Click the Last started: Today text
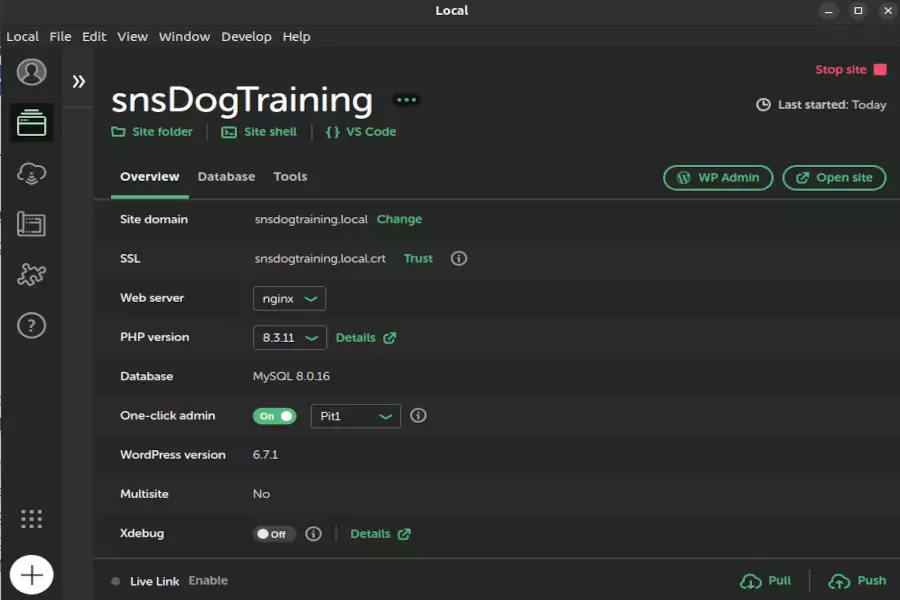 (832, 105)
